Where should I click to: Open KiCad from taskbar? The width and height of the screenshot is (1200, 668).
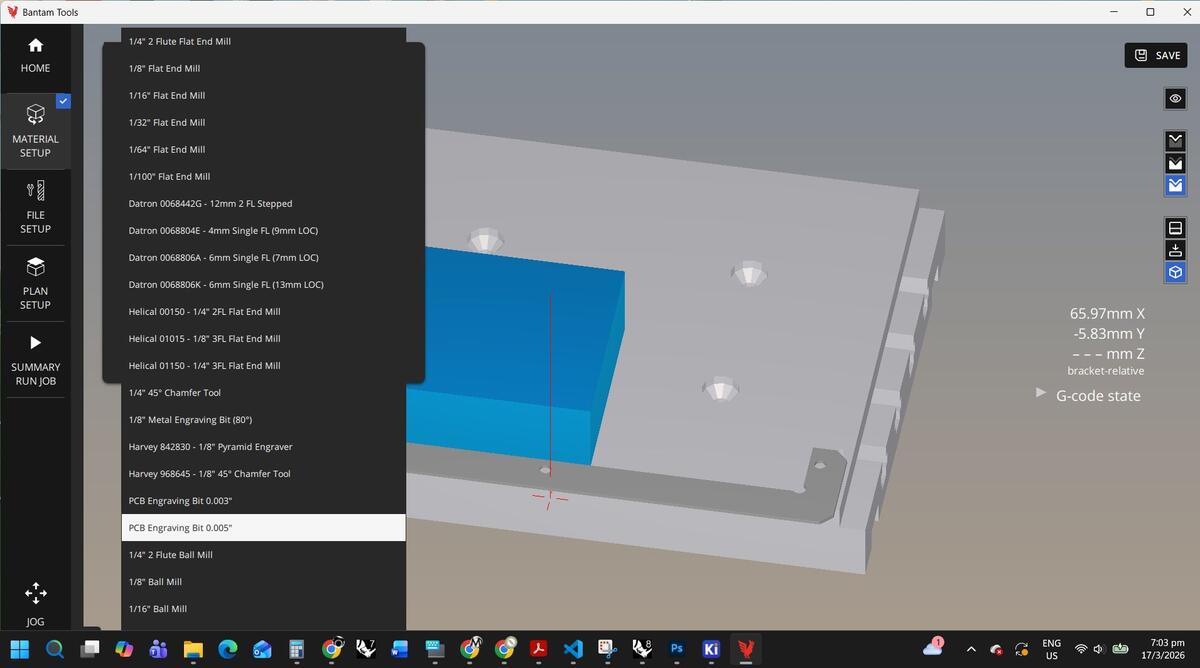pyautogui.click(x=712, y=649)
